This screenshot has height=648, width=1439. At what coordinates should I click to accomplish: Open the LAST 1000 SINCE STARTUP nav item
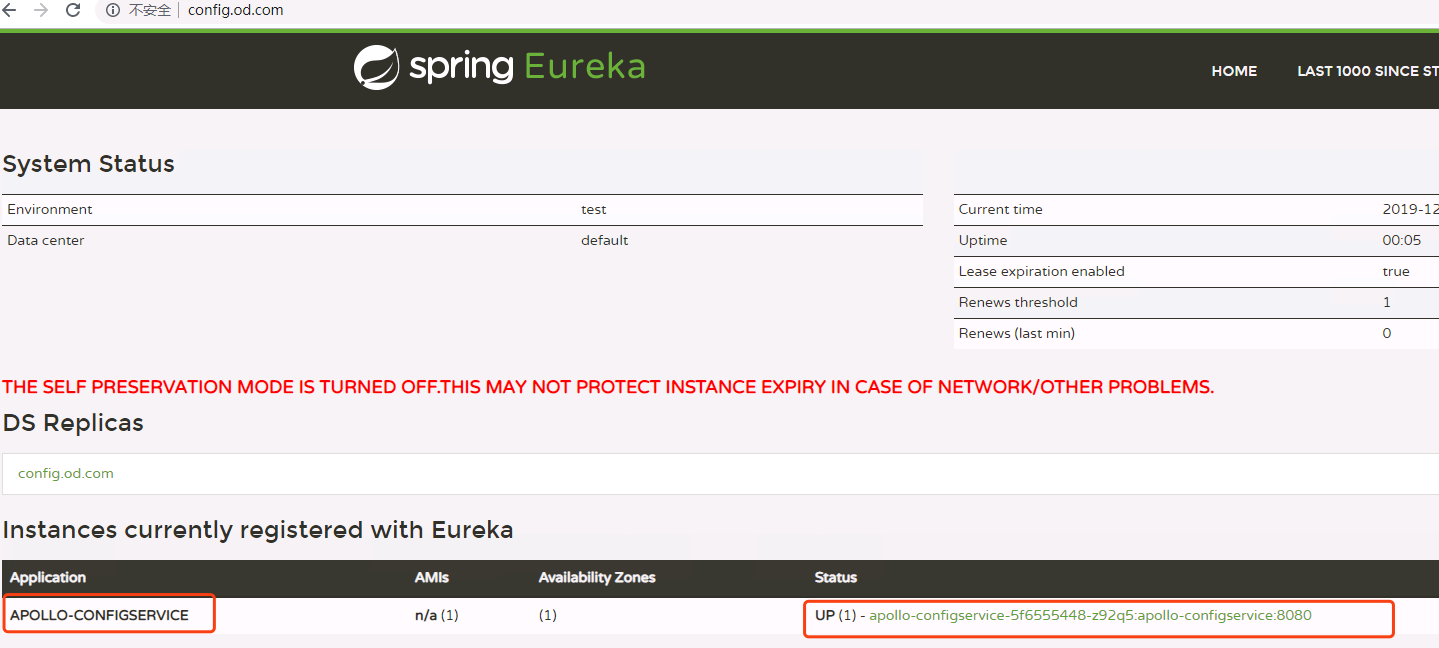[x=1368, y=71]
